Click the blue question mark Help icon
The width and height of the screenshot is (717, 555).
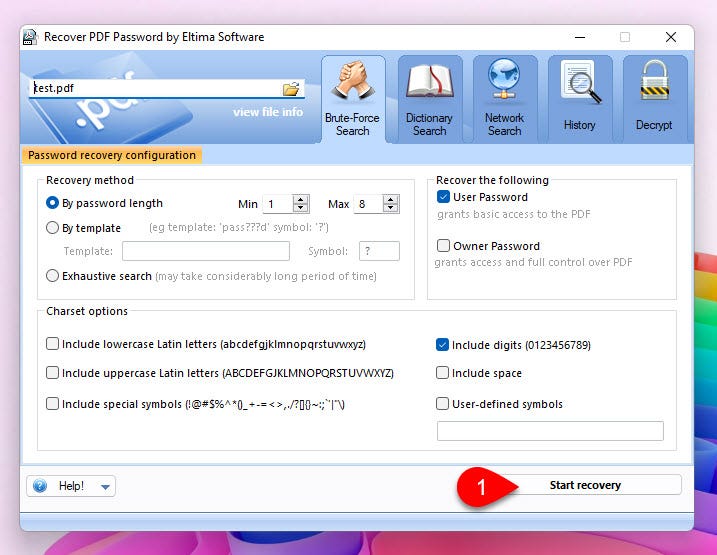point(40,486)
